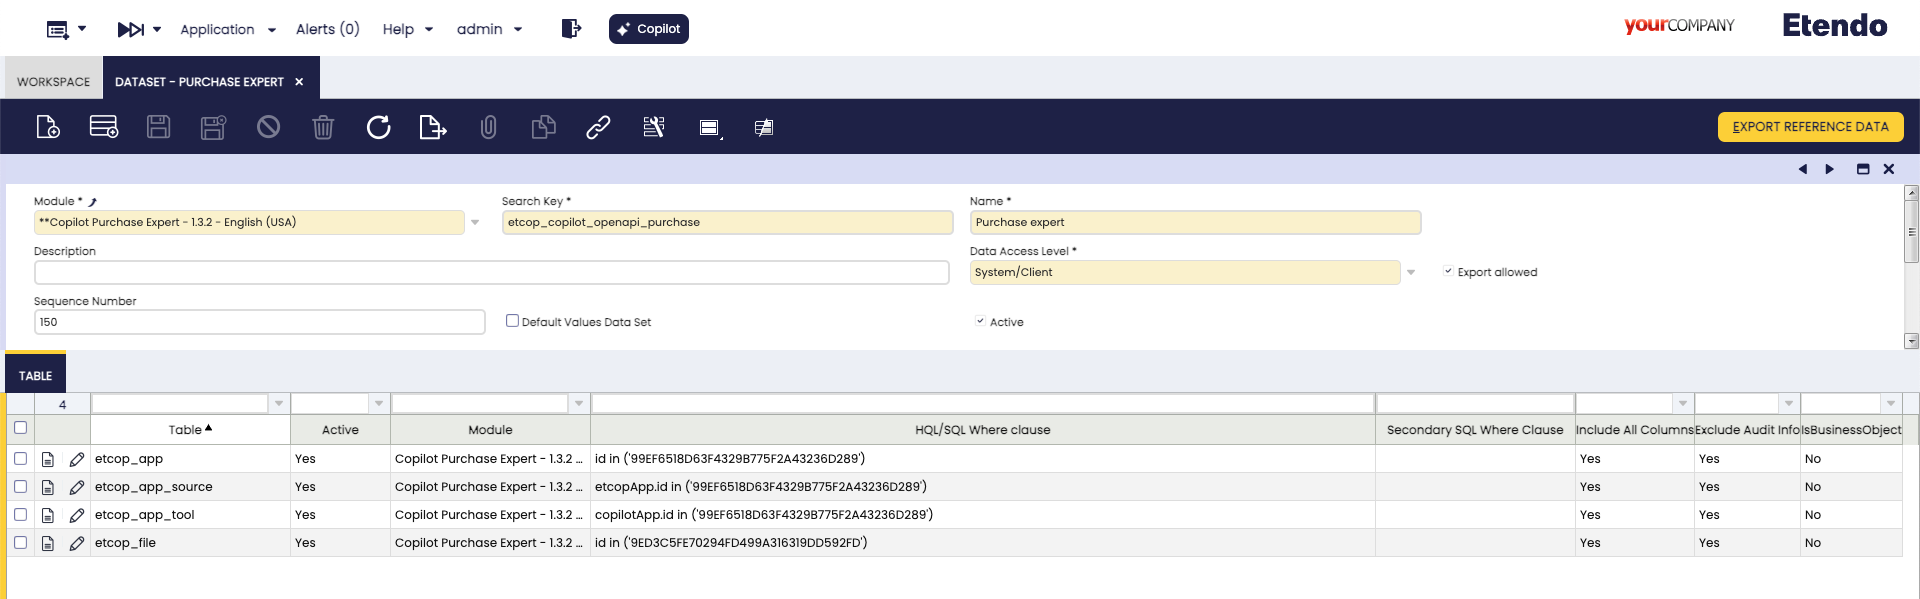Edit the etcop_file row with the pencil icon
Viewport: 1920px width, 599px height.
(x=77, y=543)
